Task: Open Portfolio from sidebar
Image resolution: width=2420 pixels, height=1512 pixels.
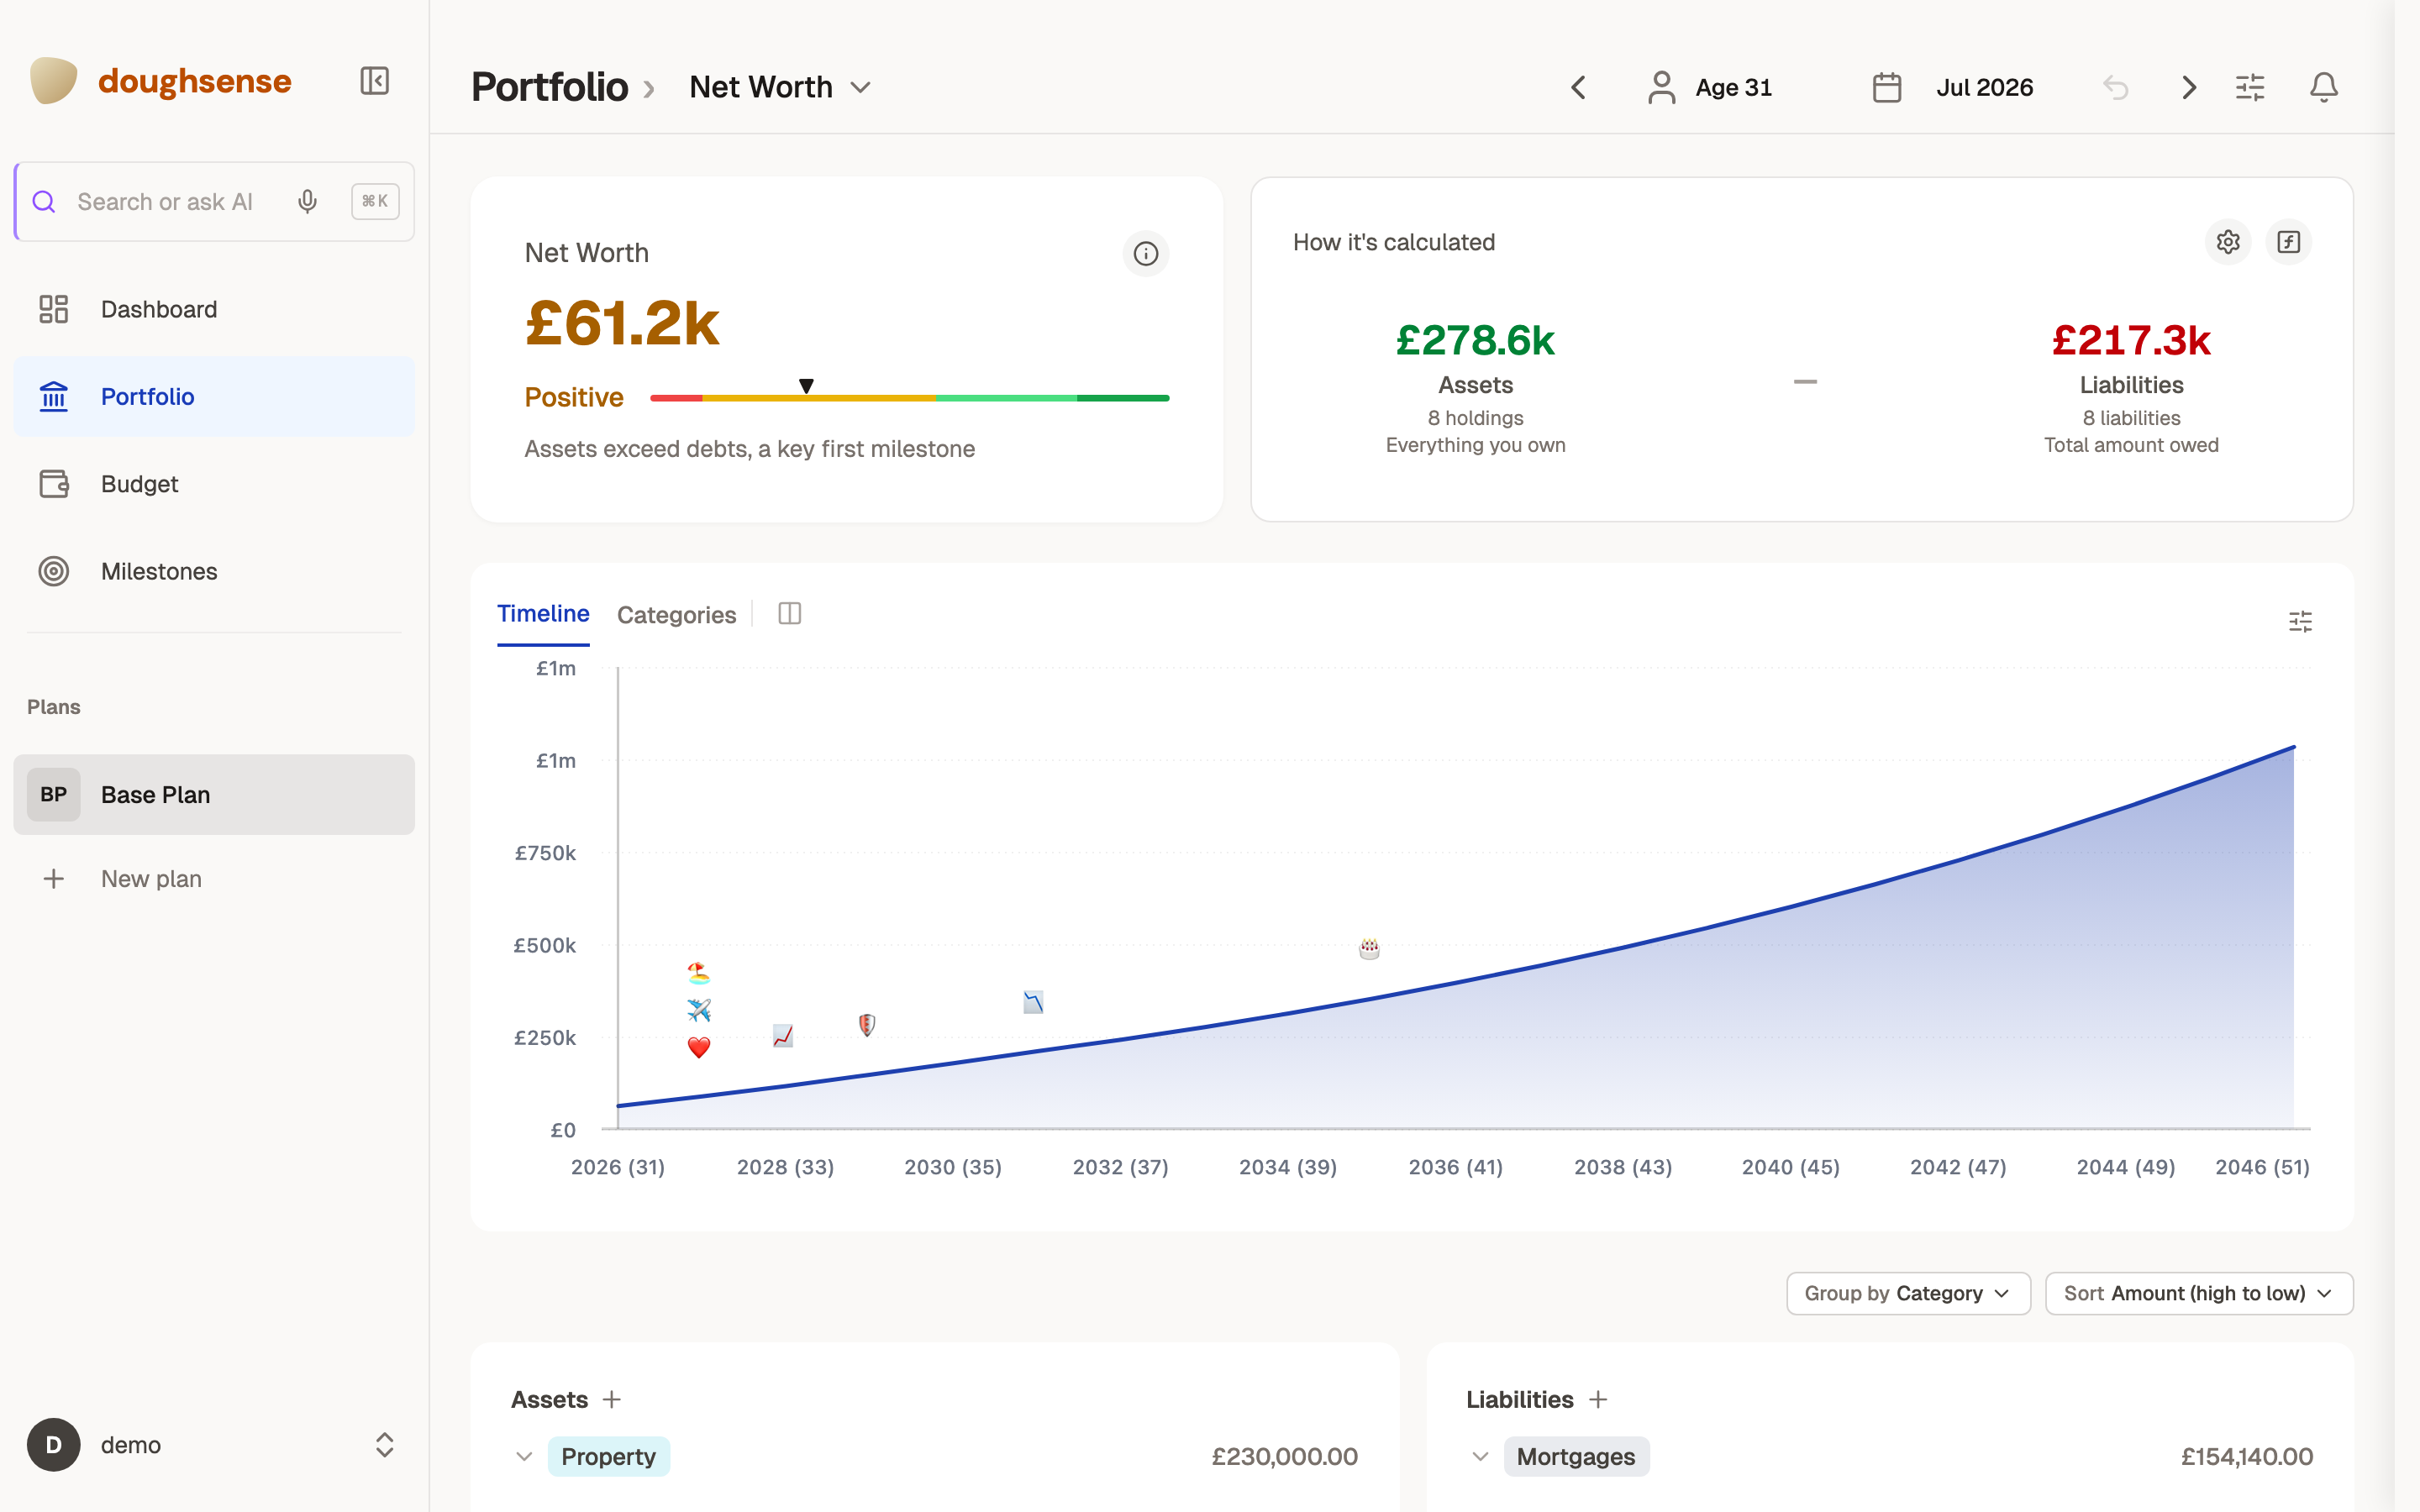Action: 214,396
